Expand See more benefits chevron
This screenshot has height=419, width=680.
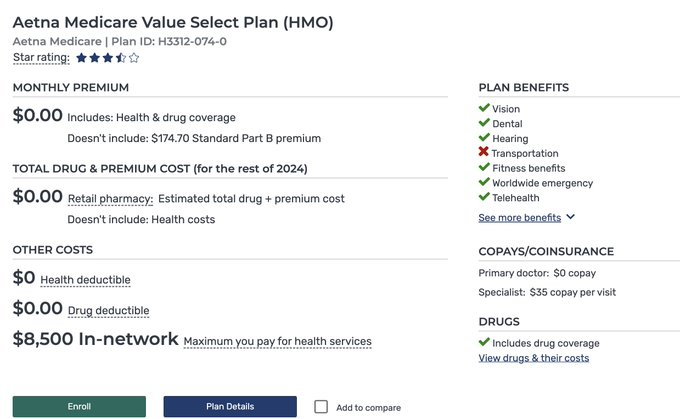click(x=571, y=217)
